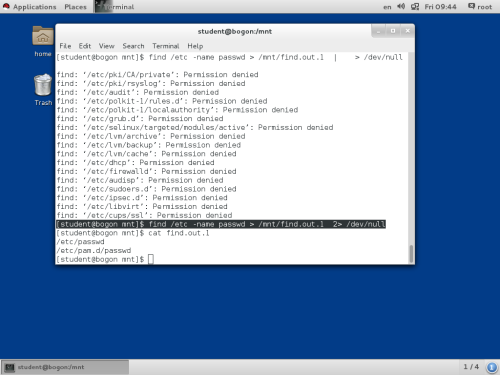Close the terminal window
This screenshot has width=500, height=375.
point(407,31)
